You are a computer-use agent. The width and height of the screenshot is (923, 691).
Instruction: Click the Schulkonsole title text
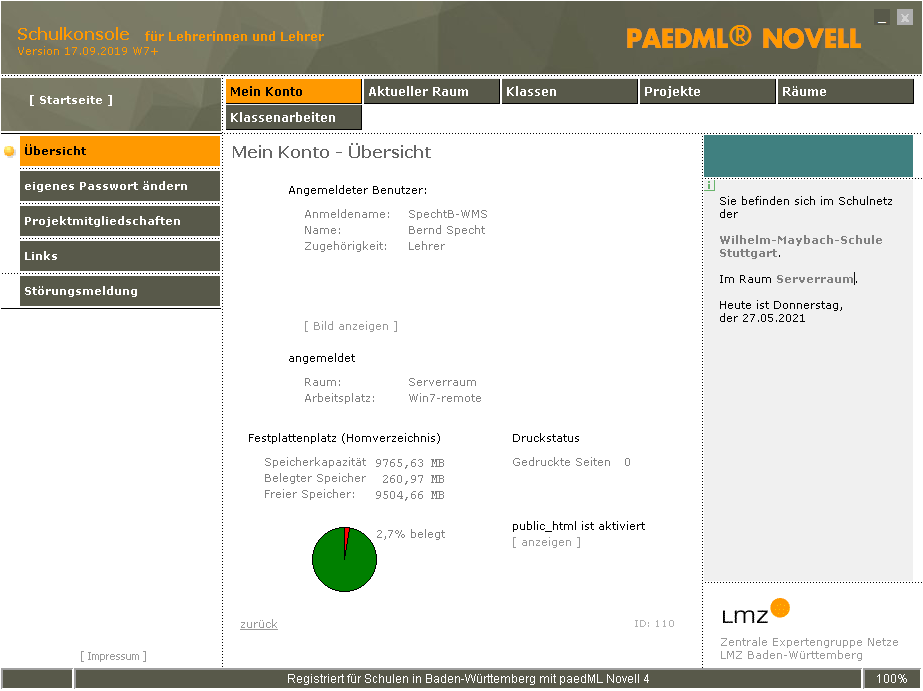[x=73, y=34]
